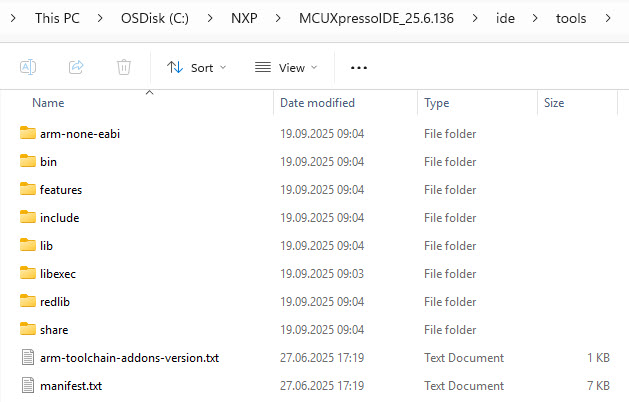This screenshot has height=402, width=629.
Task: Select the share folder name
Action: (54, 329)
